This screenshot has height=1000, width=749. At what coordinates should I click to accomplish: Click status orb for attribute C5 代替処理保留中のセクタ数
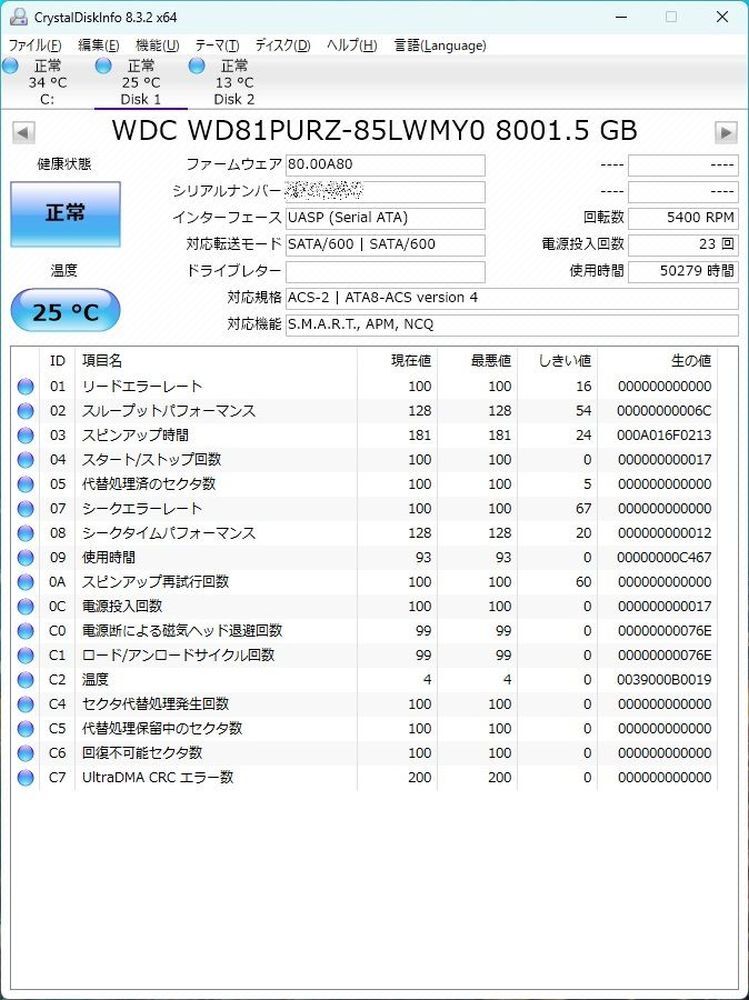pyautogui.click(x=26, y=729)
